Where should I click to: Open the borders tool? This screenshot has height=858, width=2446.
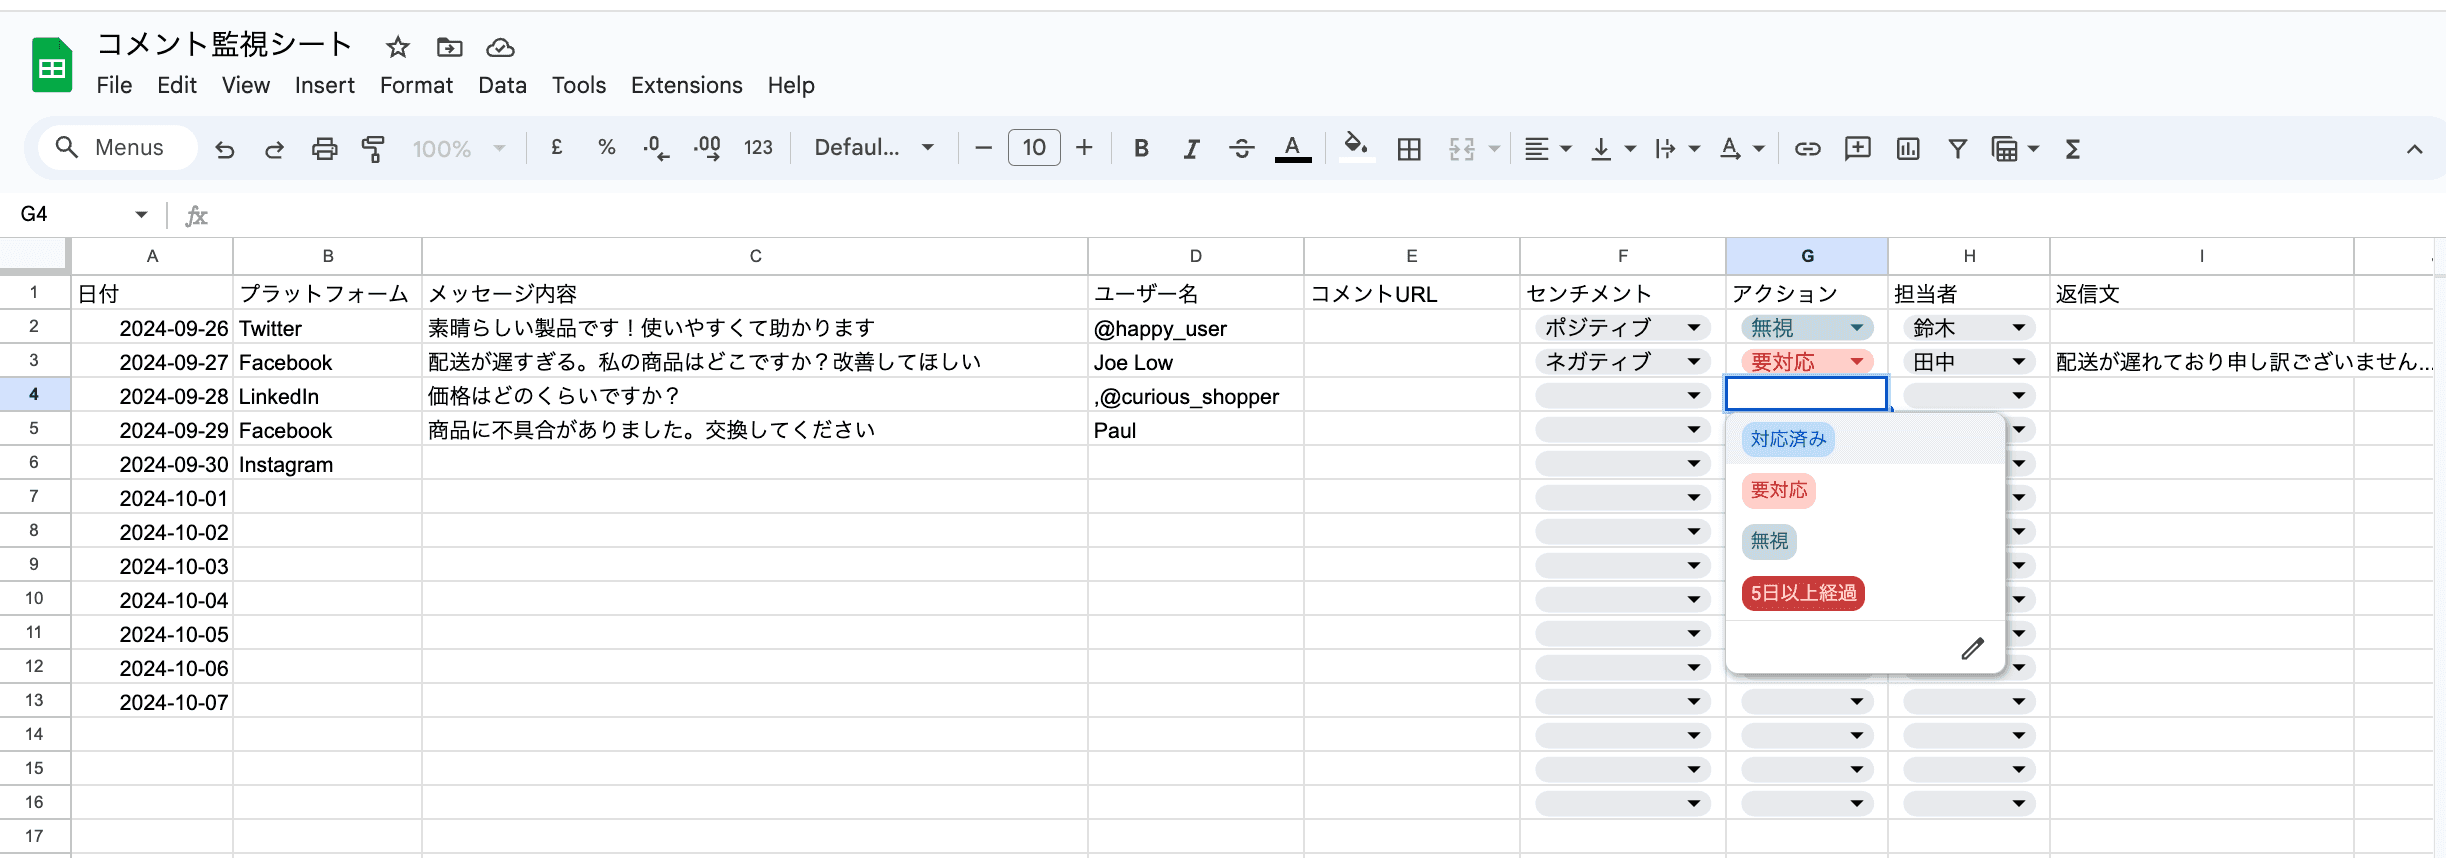pyautogui.click(x=1409, y=149)
